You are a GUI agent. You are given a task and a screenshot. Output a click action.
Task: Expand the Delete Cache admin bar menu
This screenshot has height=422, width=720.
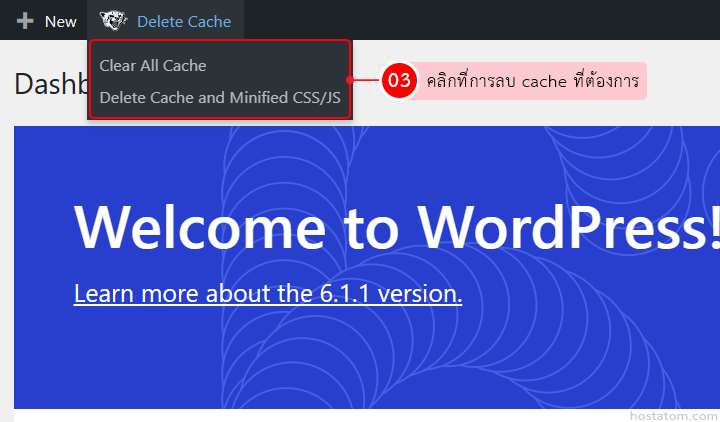point(183,21)
